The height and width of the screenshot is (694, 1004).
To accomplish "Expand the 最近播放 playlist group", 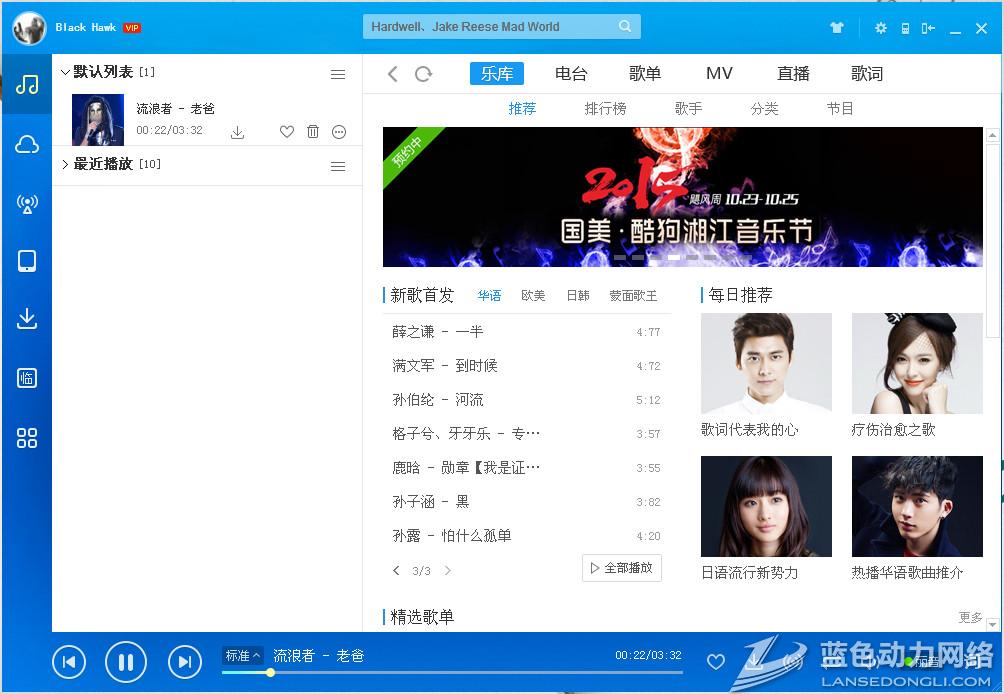I will (66, 164).
